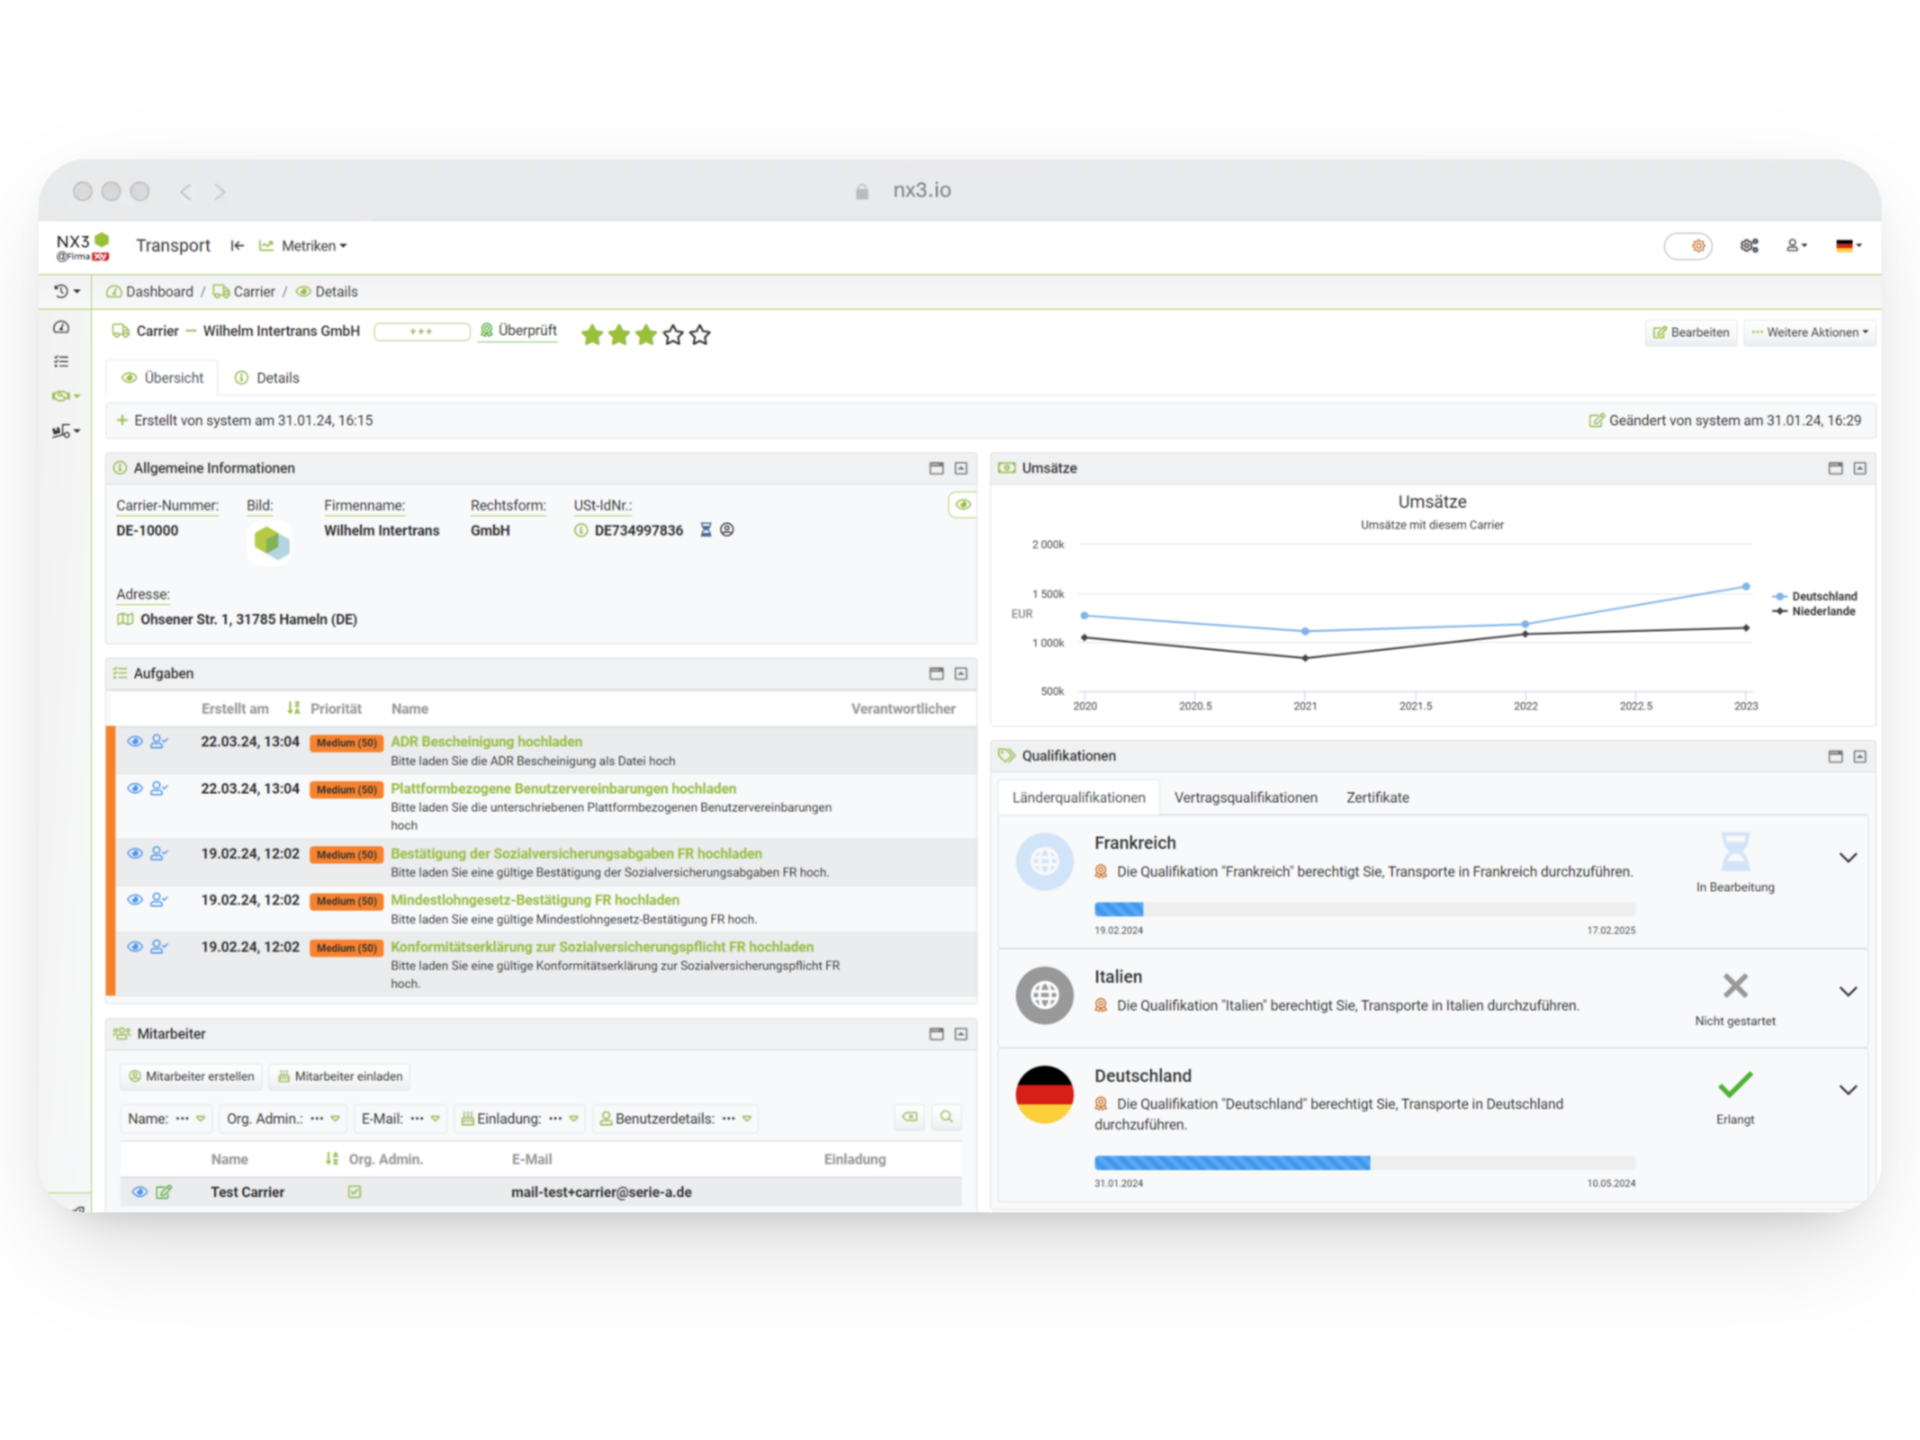
Task: Toggle Org. Admin checkbox for Test Carrier
Action: coord(354,1192)
